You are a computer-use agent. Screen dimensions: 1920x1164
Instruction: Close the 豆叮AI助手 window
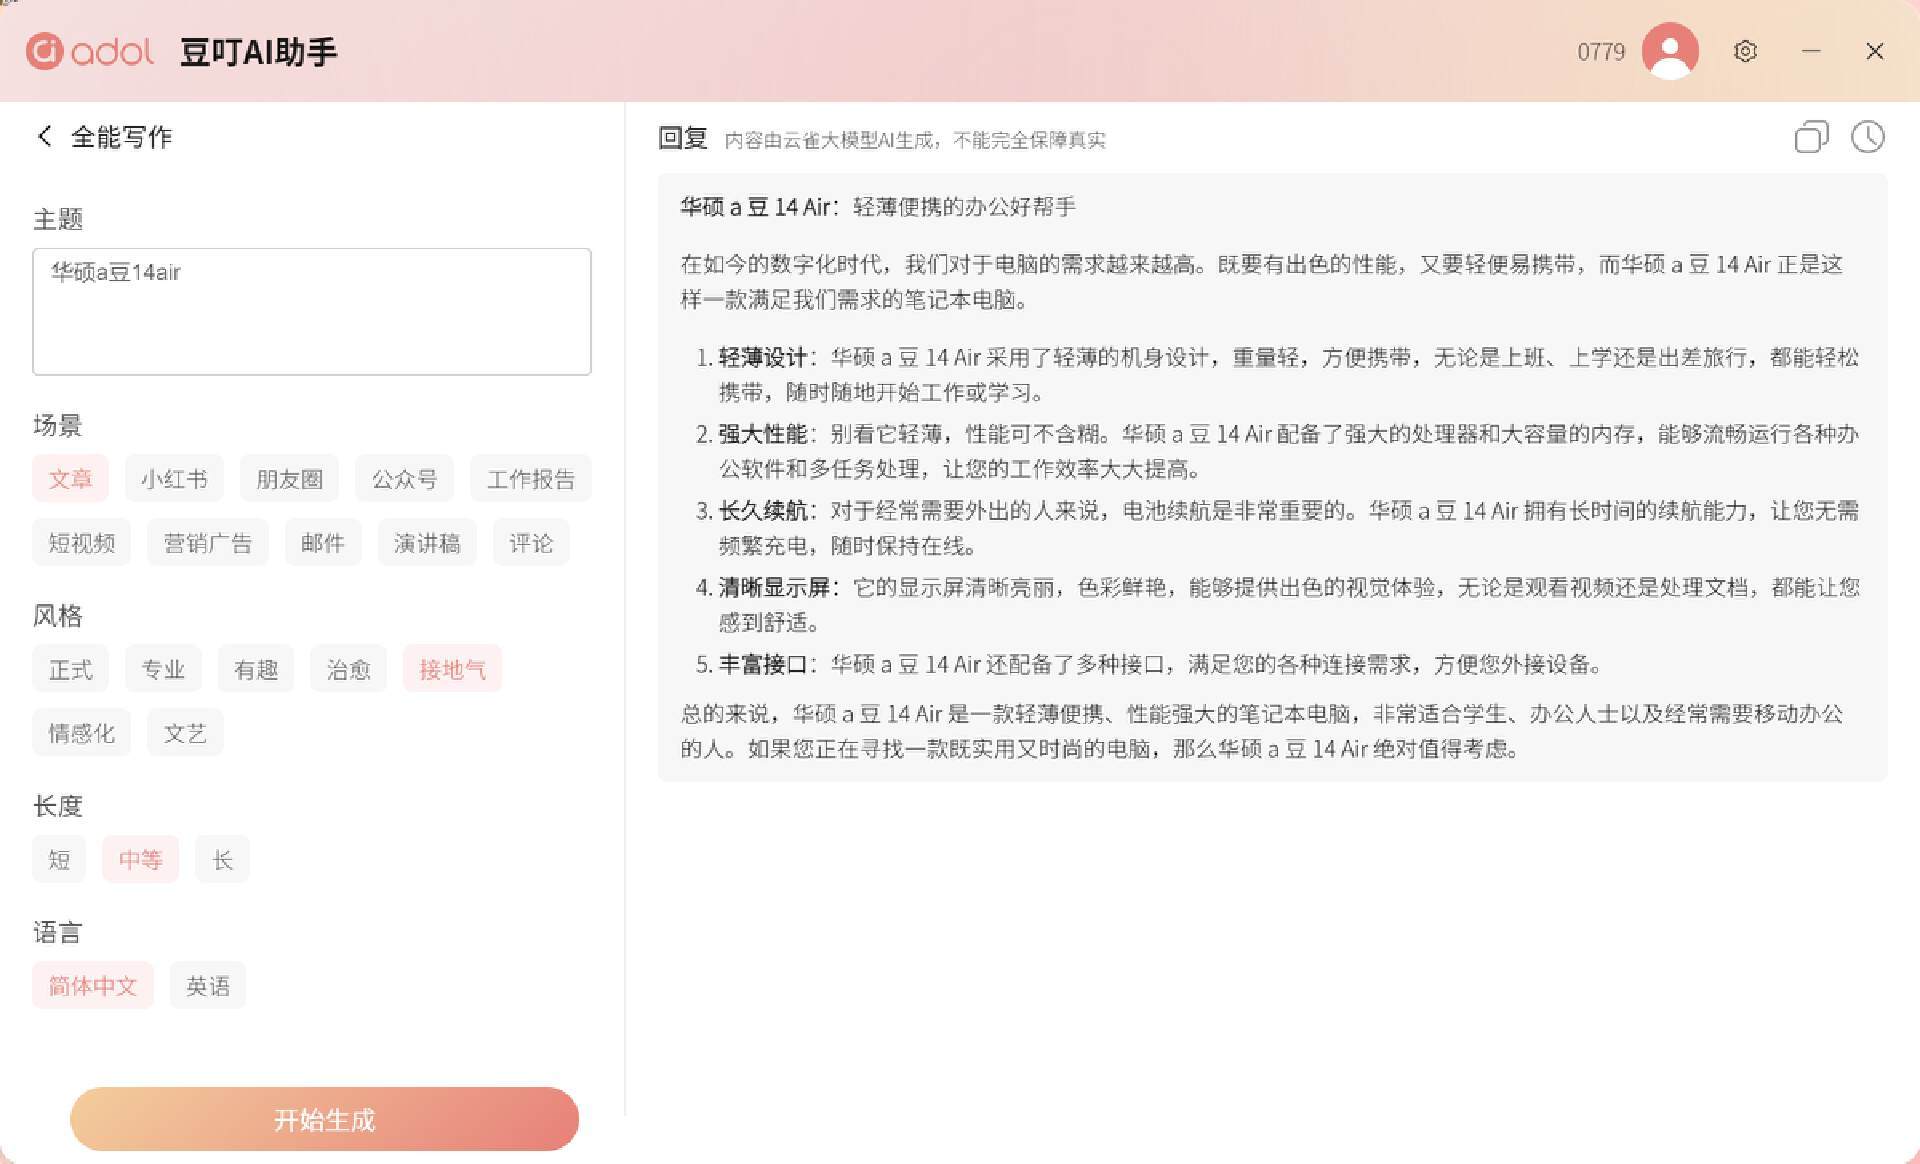click(x=1875, y=51)
